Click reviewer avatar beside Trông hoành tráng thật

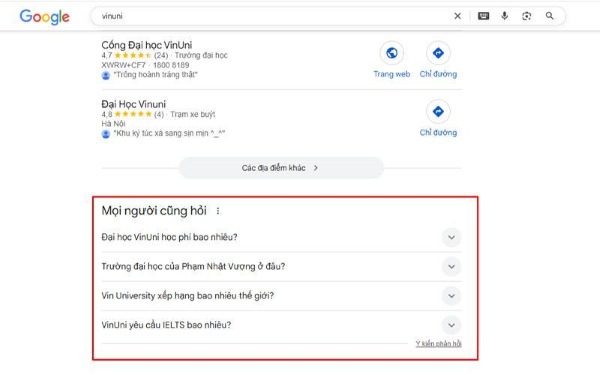tap(106, 75)
